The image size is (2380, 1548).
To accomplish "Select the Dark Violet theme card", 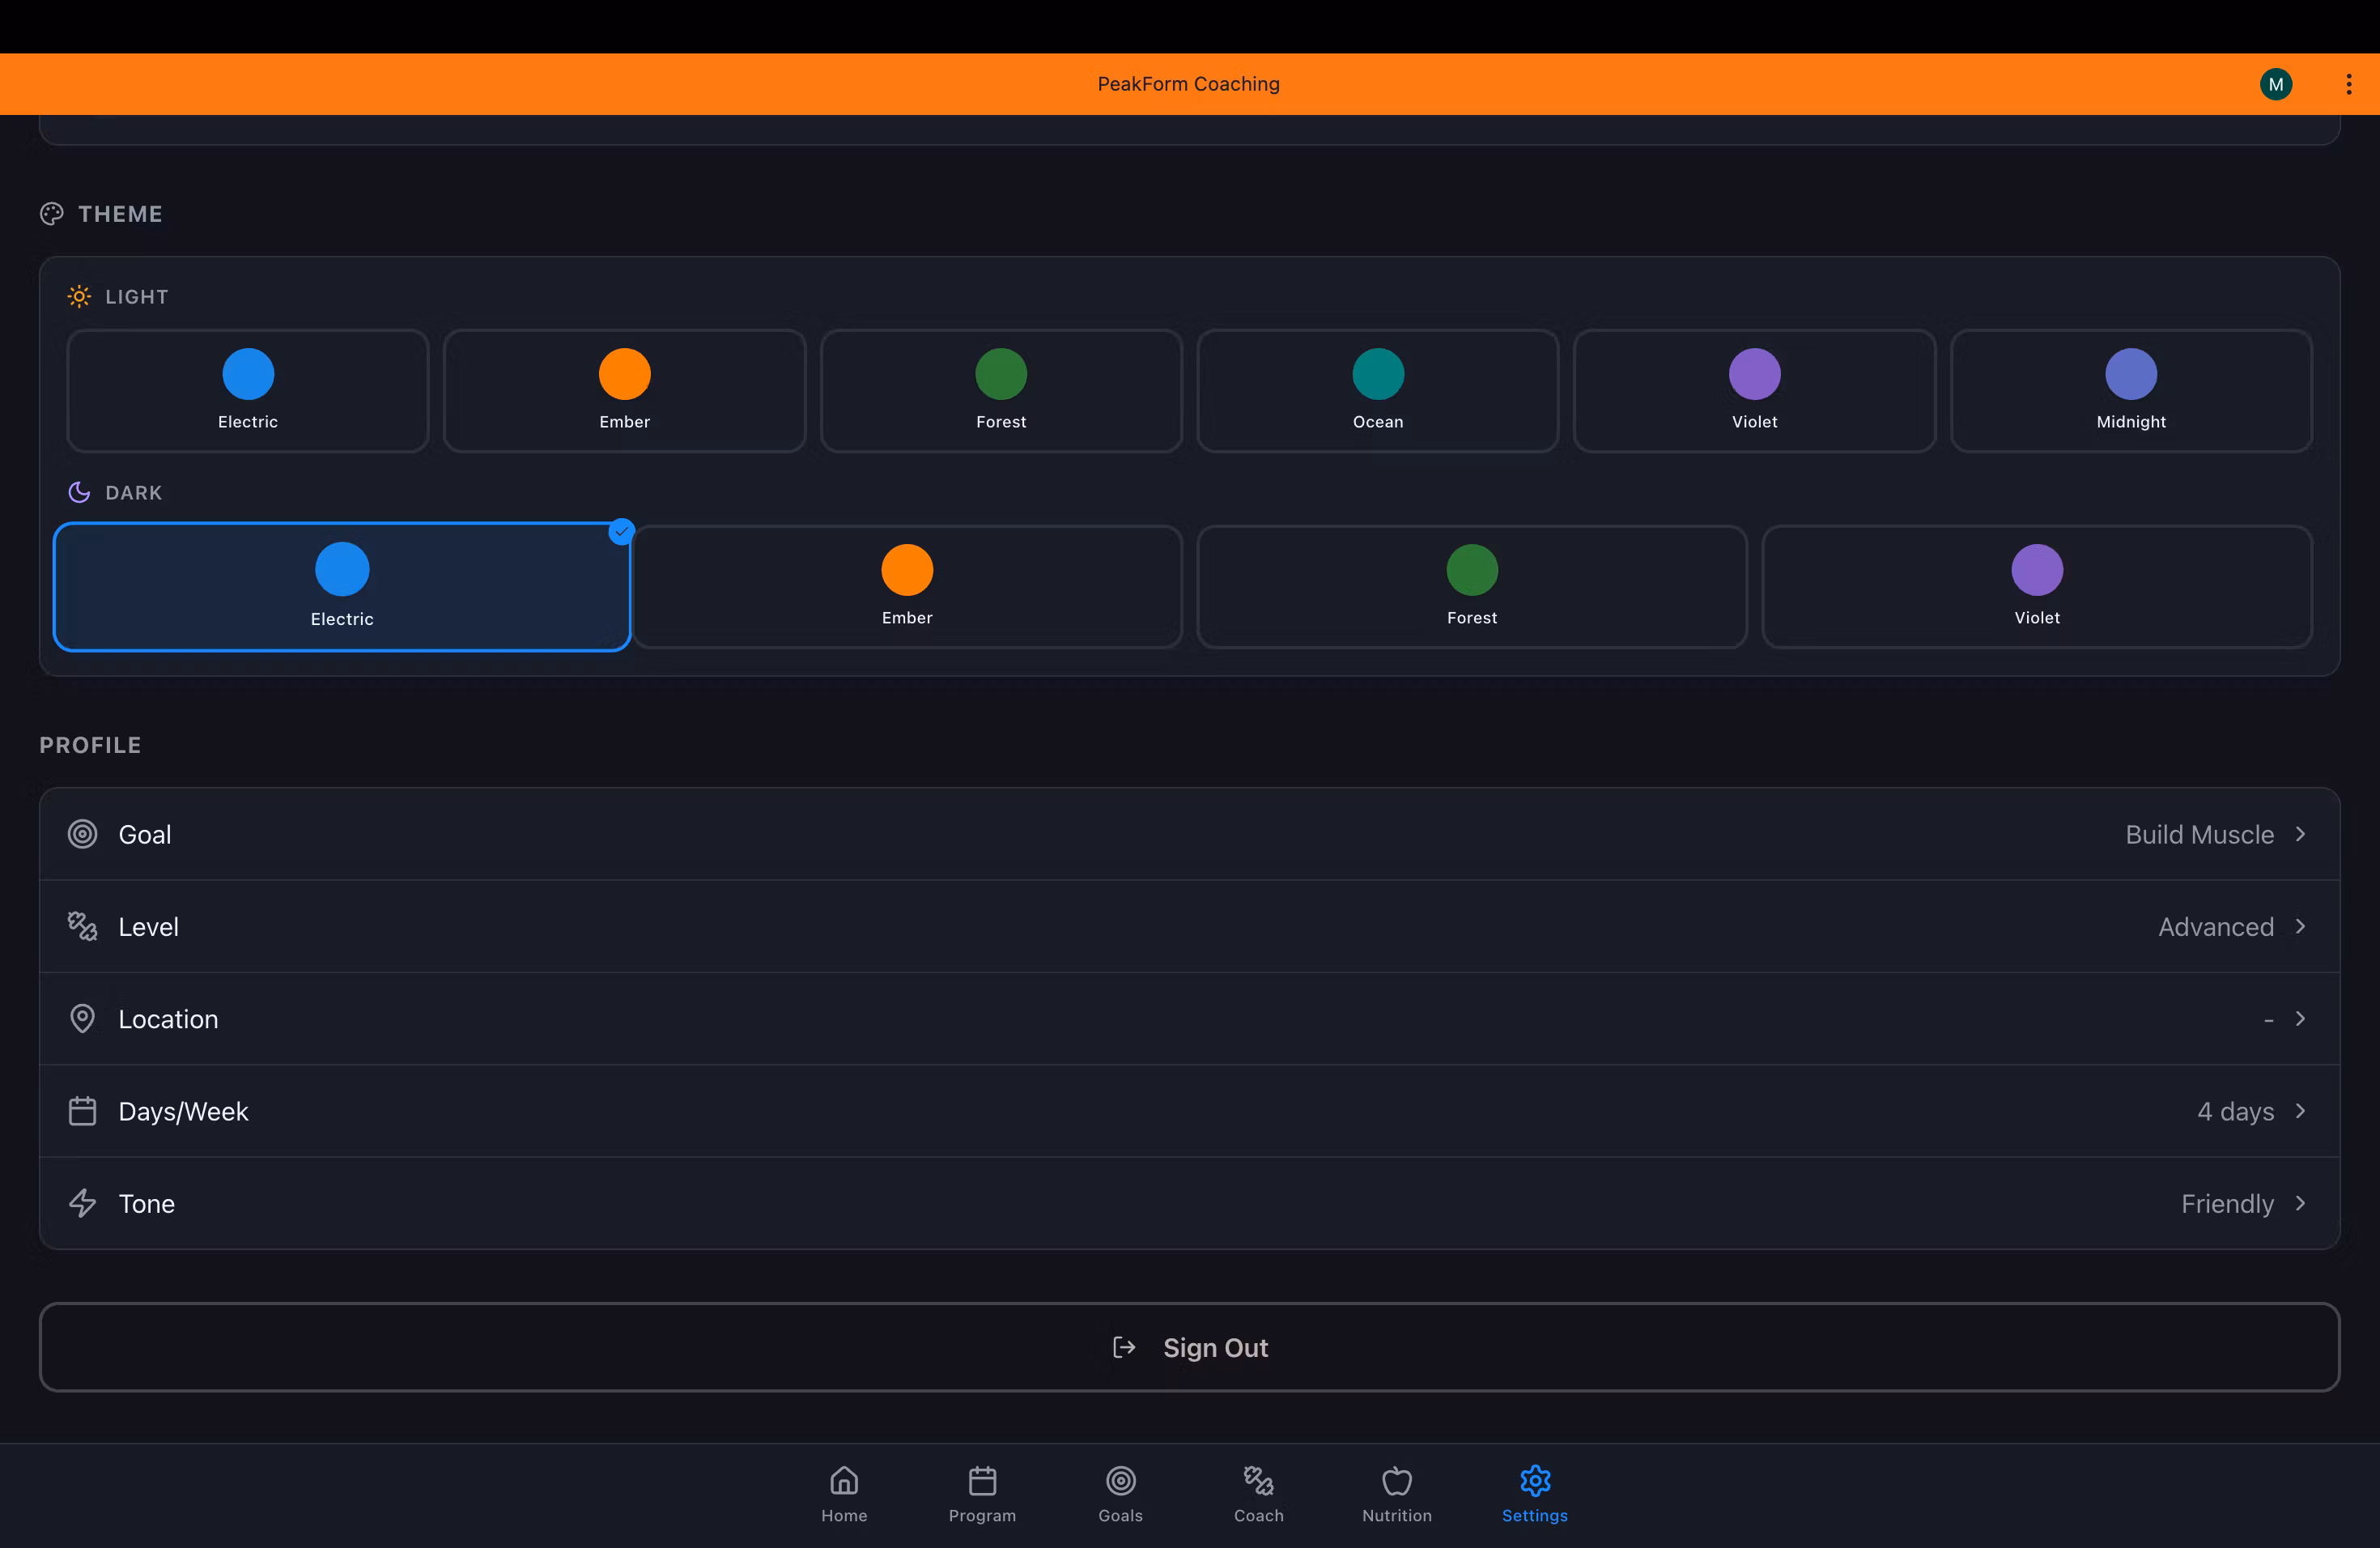I will click(2037, 587).
